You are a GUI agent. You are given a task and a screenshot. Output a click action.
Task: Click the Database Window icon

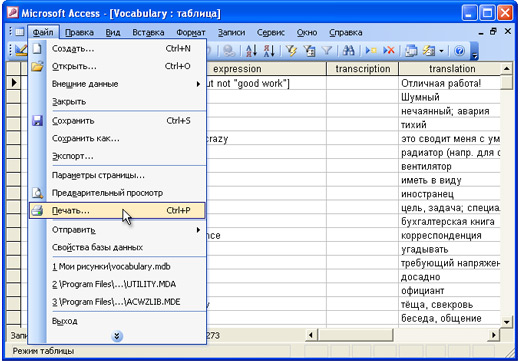(411, 51)
